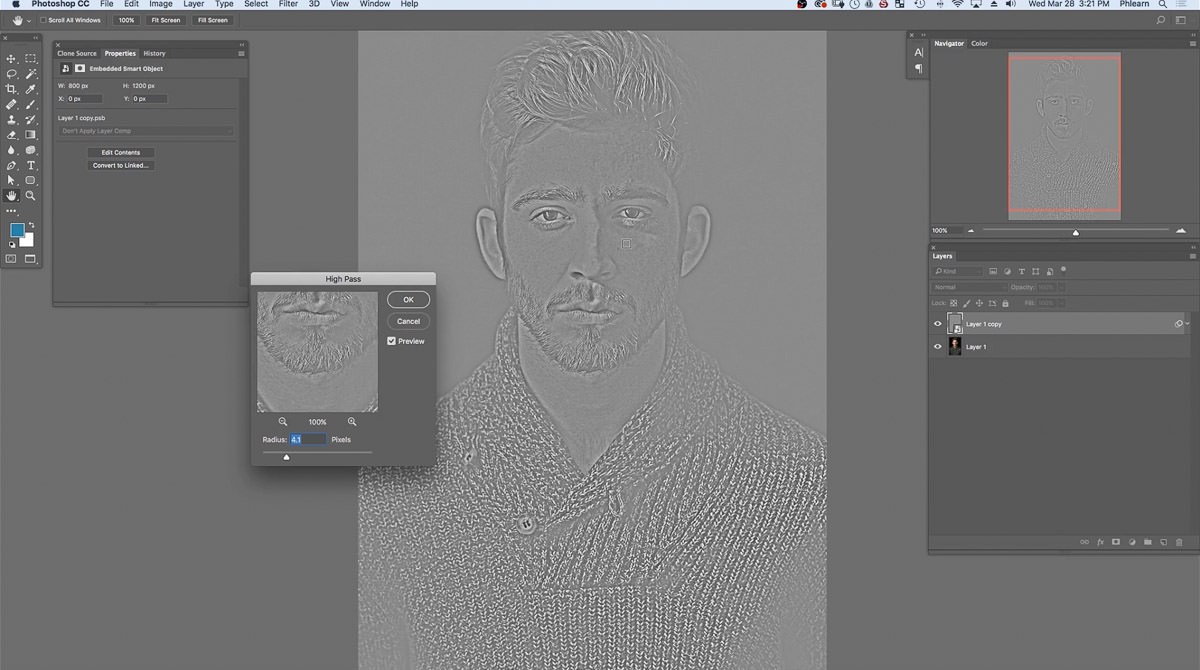Screen dimensions: 1200x670
Task: Hide the Layer 1 copy layer
Action: coord(938,324)
